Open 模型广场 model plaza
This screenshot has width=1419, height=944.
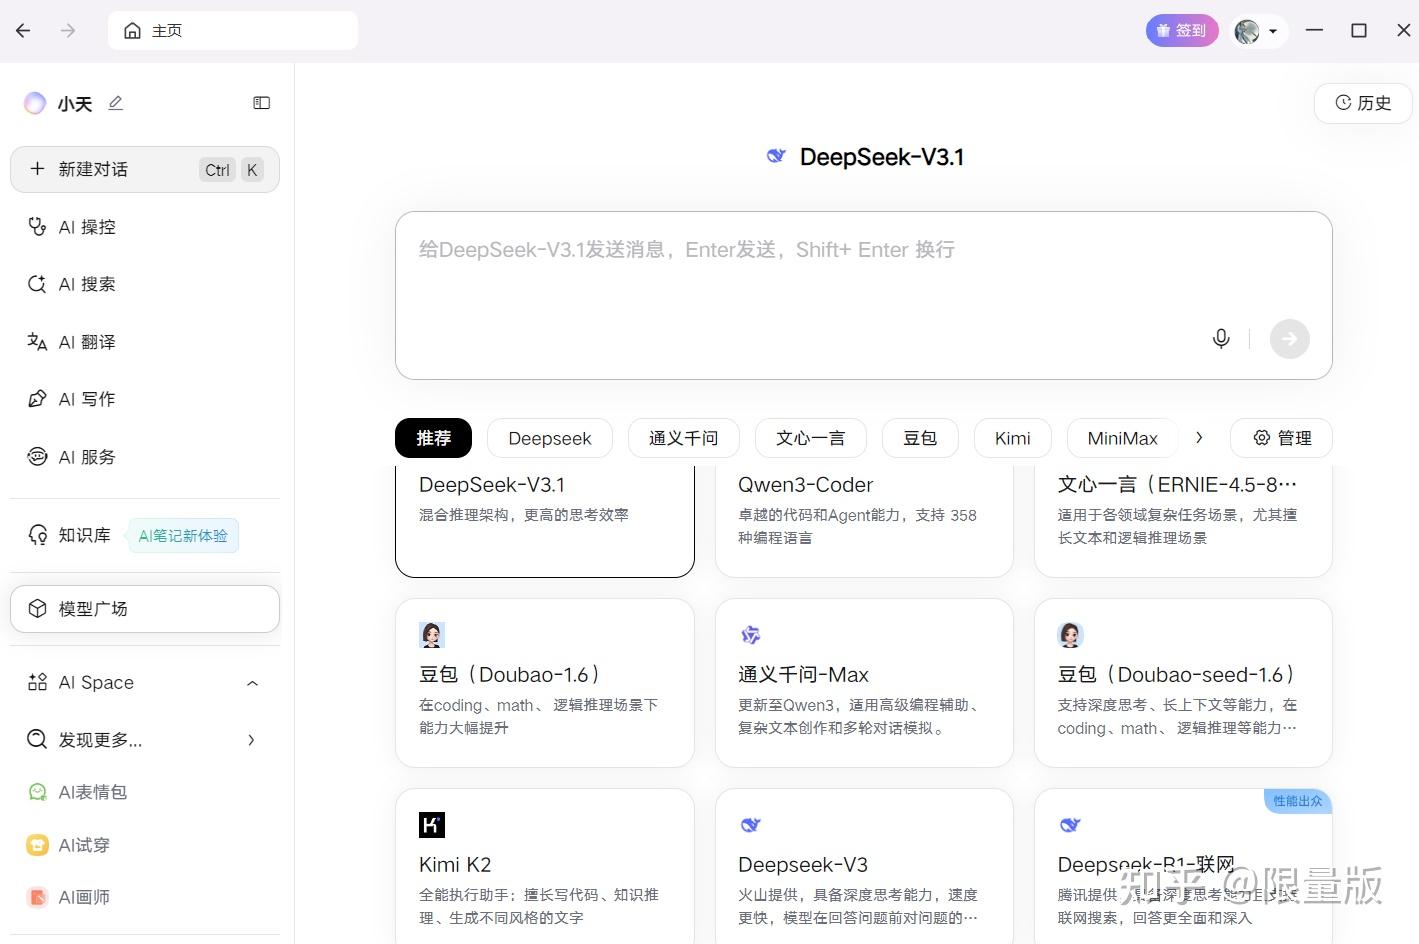pyautogui.click(x=145, y=609)
